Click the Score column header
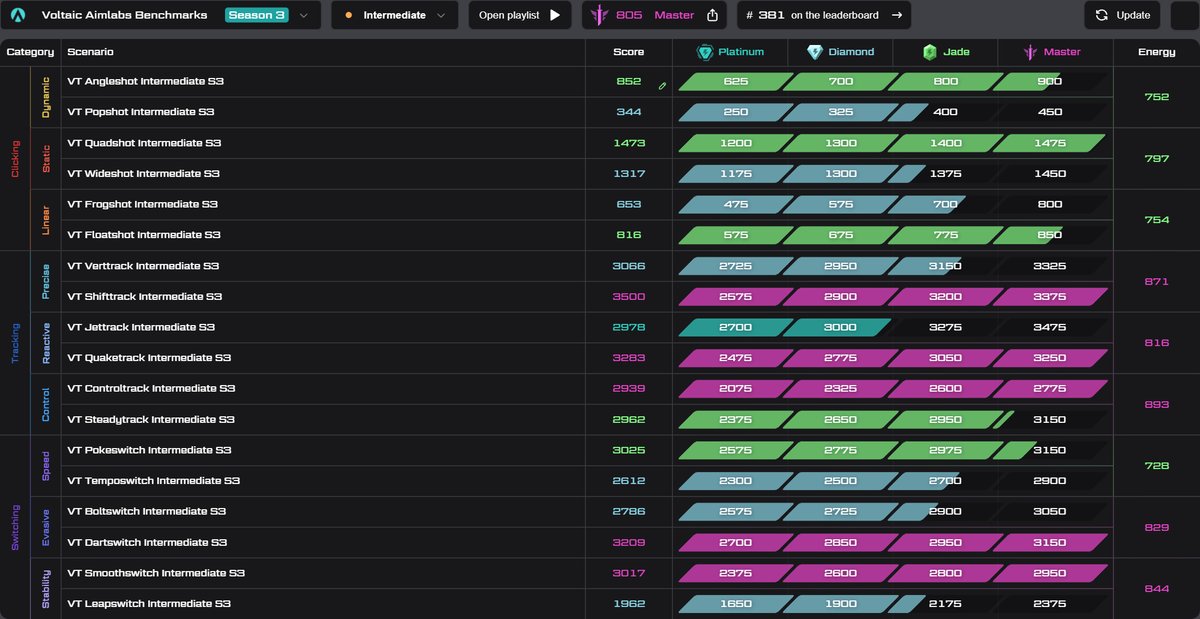The height and width of the screenshot is (619, 1200). coord(629,52)
